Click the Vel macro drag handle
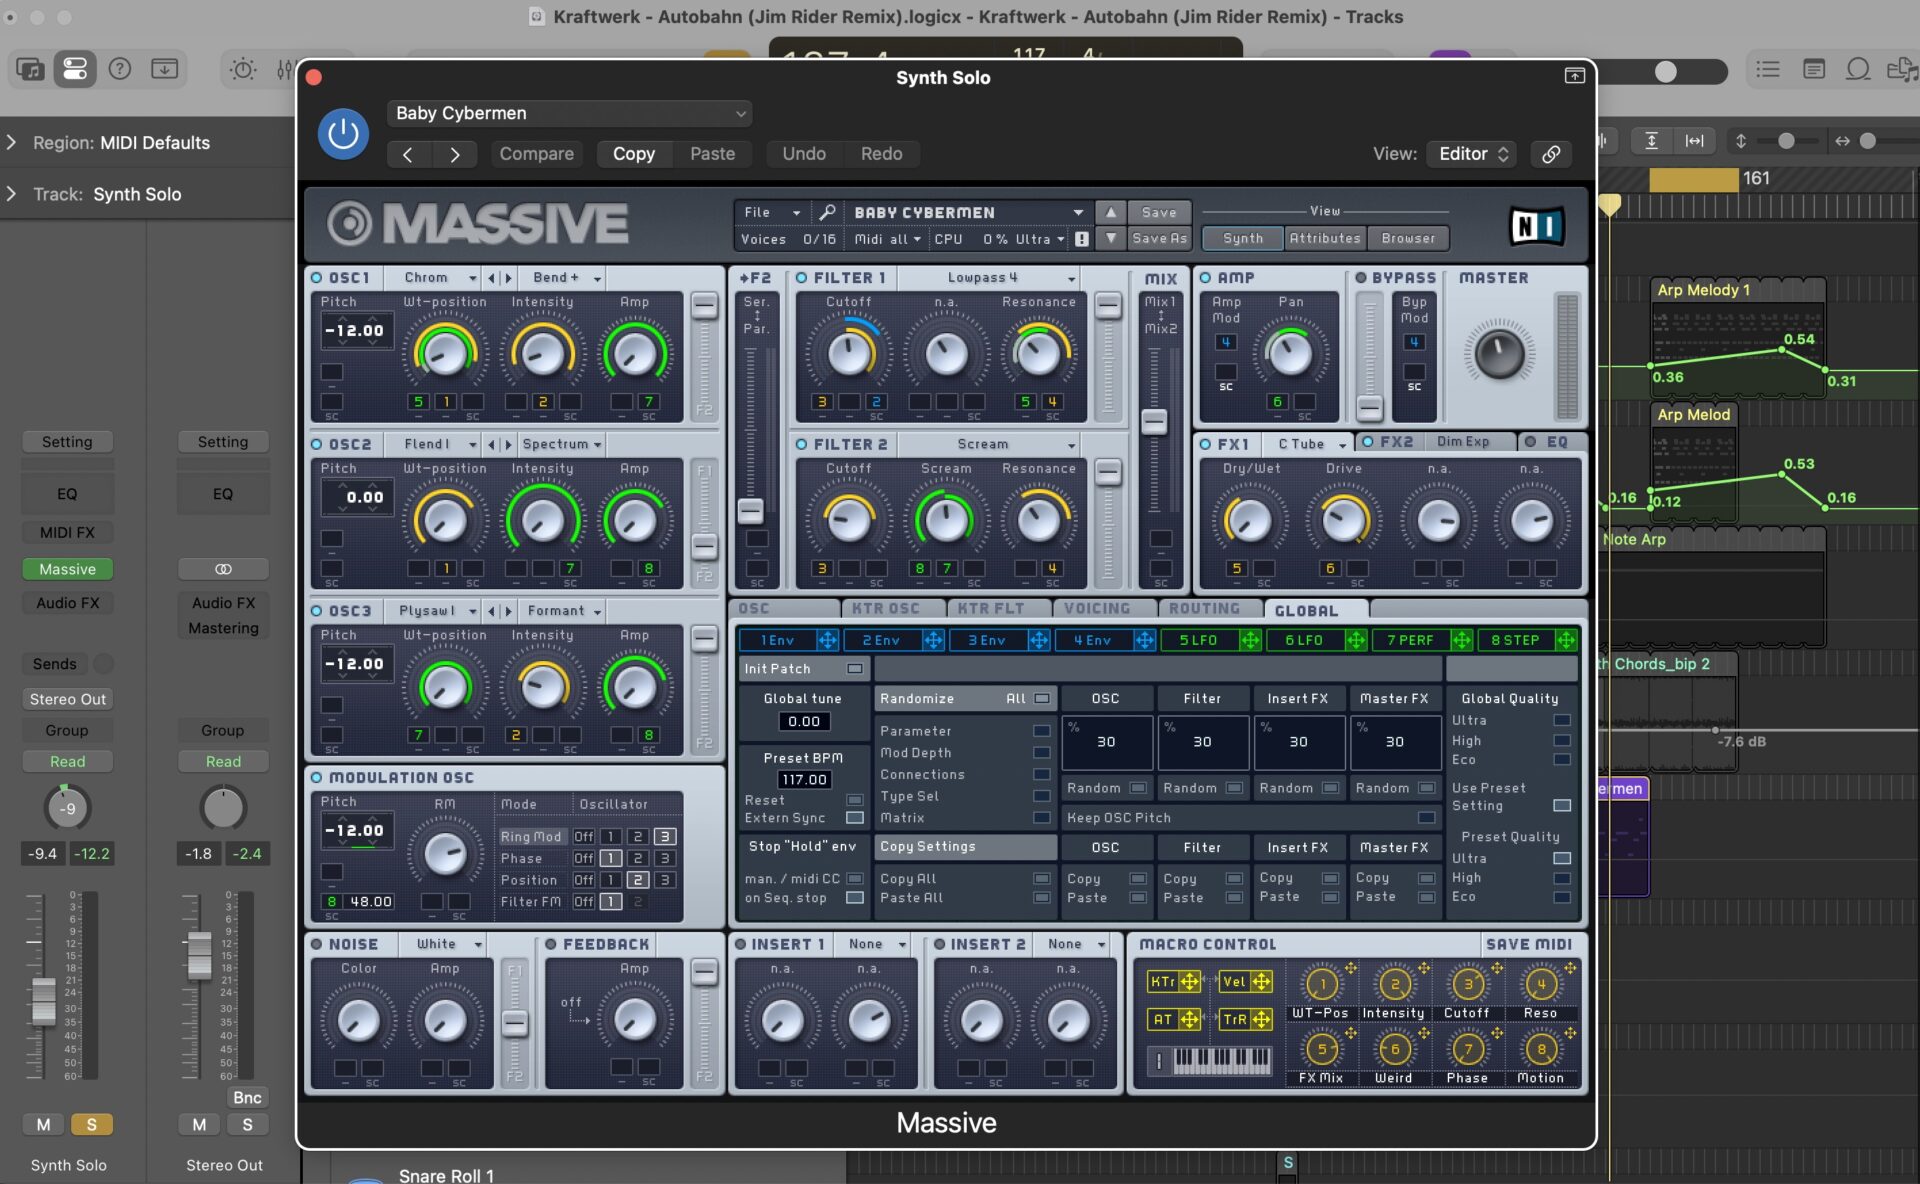 (x=1261, y=982)
